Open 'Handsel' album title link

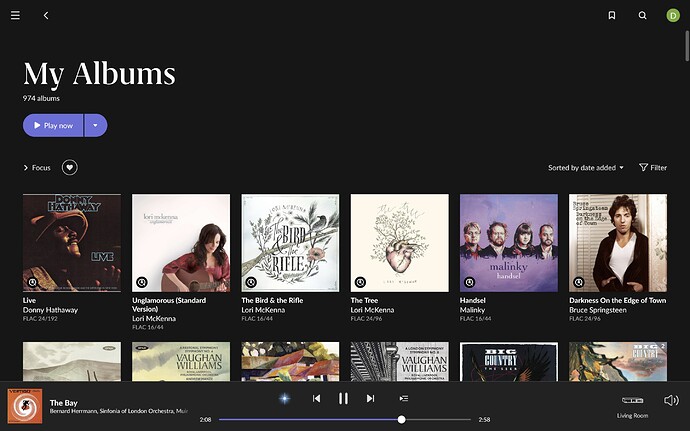tap(473, 300)
